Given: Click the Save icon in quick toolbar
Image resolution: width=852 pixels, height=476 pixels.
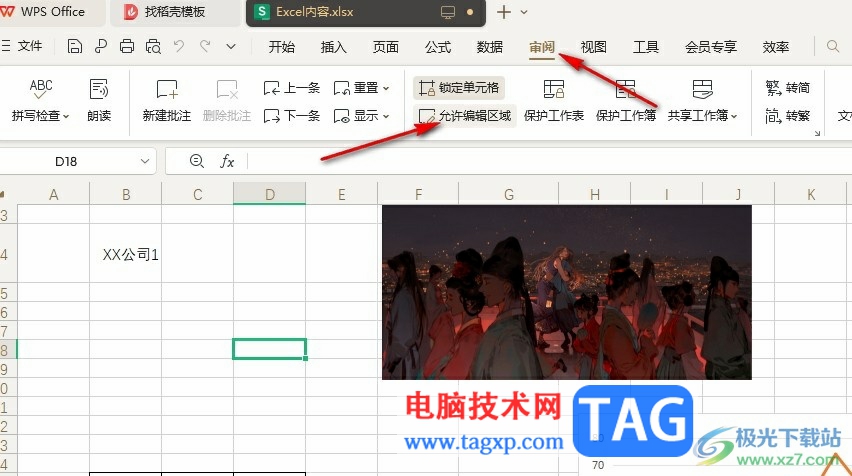Looking at the screenshot, I should (x=74, y=47).
